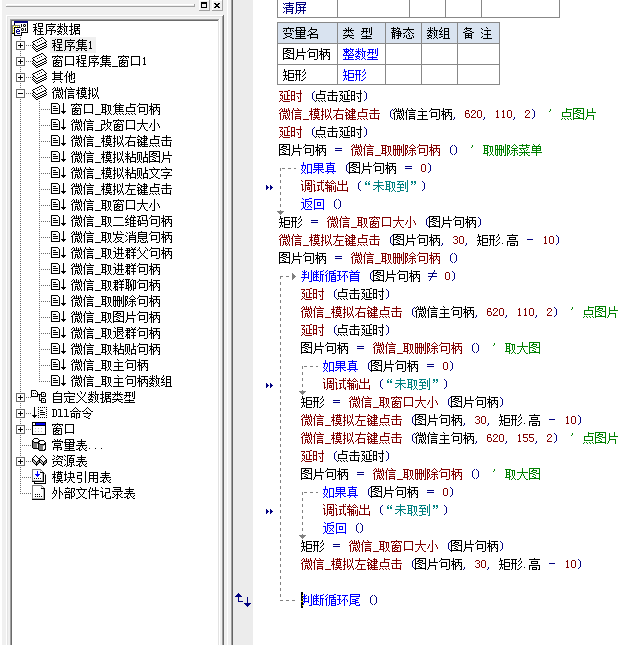The image size is (643, 645).
Task: Click the 备注 cell for 矩形 variable
Action: (x=478, y=75)
